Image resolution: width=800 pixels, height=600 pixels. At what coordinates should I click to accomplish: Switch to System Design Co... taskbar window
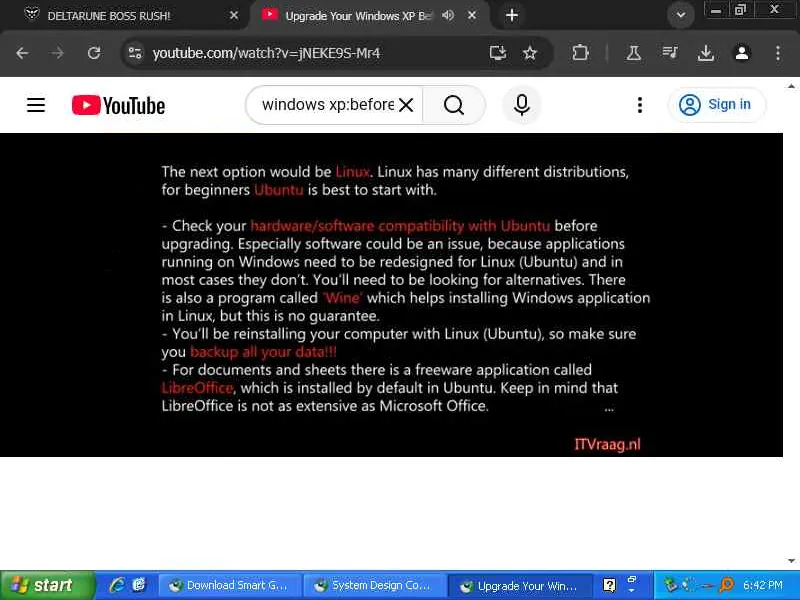(375, 586)
